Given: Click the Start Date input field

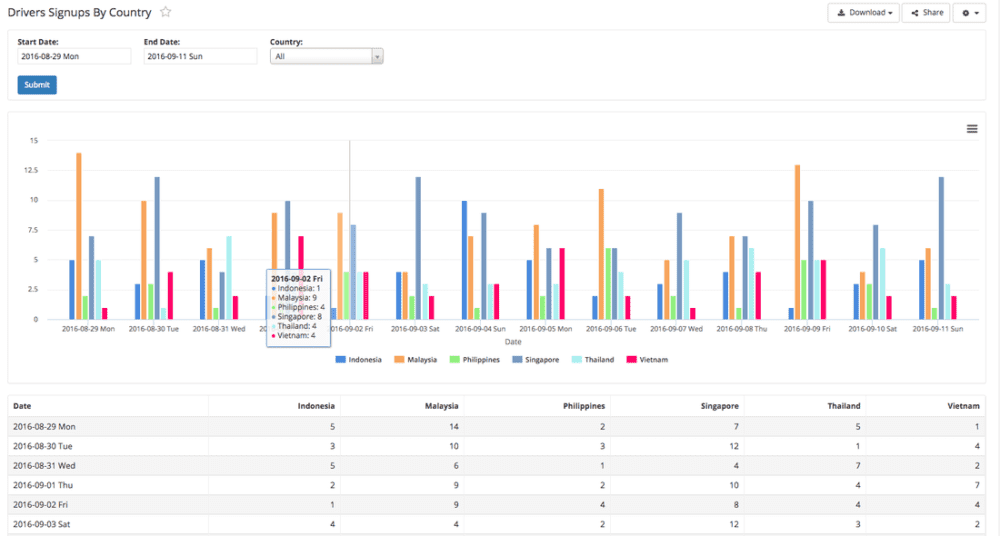Looking at the screenshot, I should click(x=74, y=57).
